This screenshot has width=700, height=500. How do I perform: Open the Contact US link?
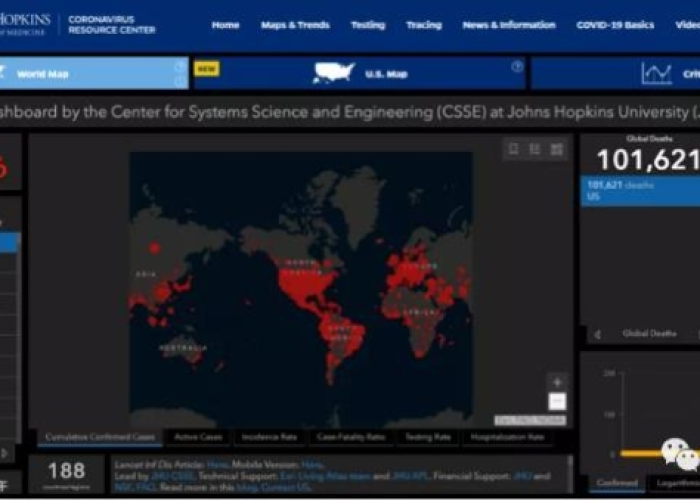[x=286, y=487]
